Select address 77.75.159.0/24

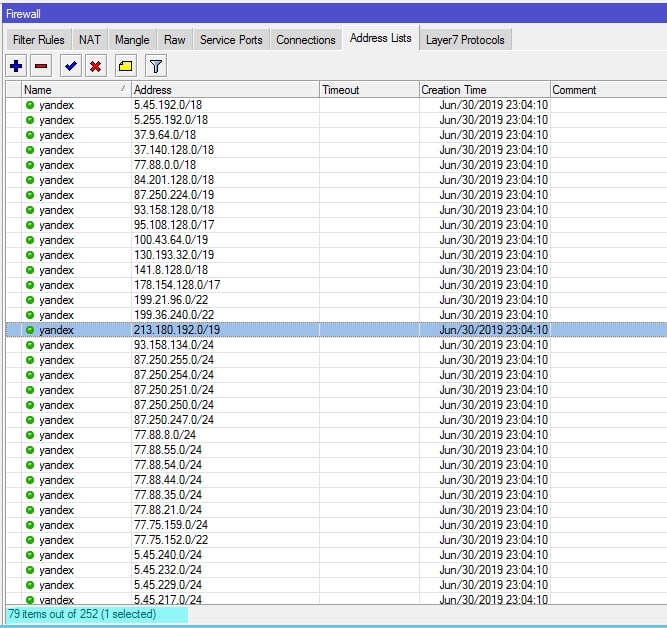pos(171,525)
